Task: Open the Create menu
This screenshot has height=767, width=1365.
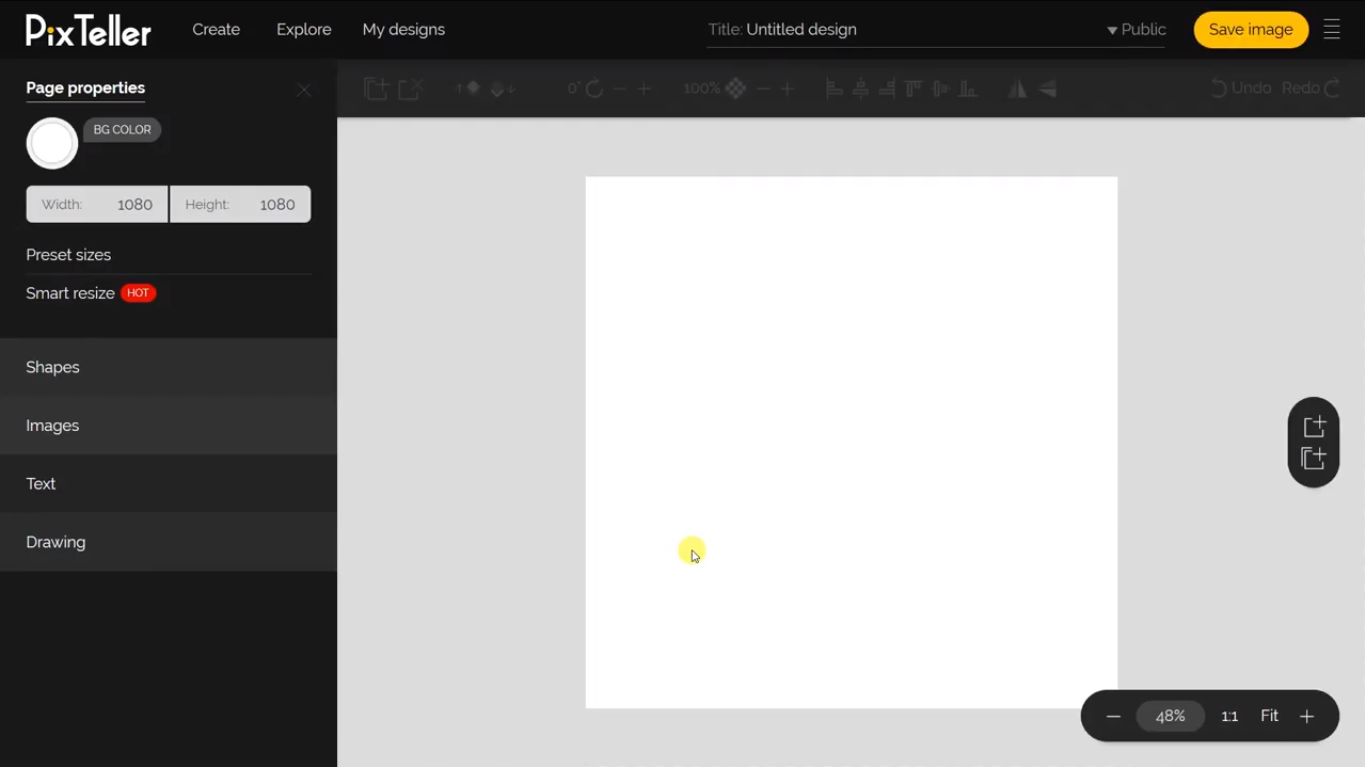Action: point(216,30)
